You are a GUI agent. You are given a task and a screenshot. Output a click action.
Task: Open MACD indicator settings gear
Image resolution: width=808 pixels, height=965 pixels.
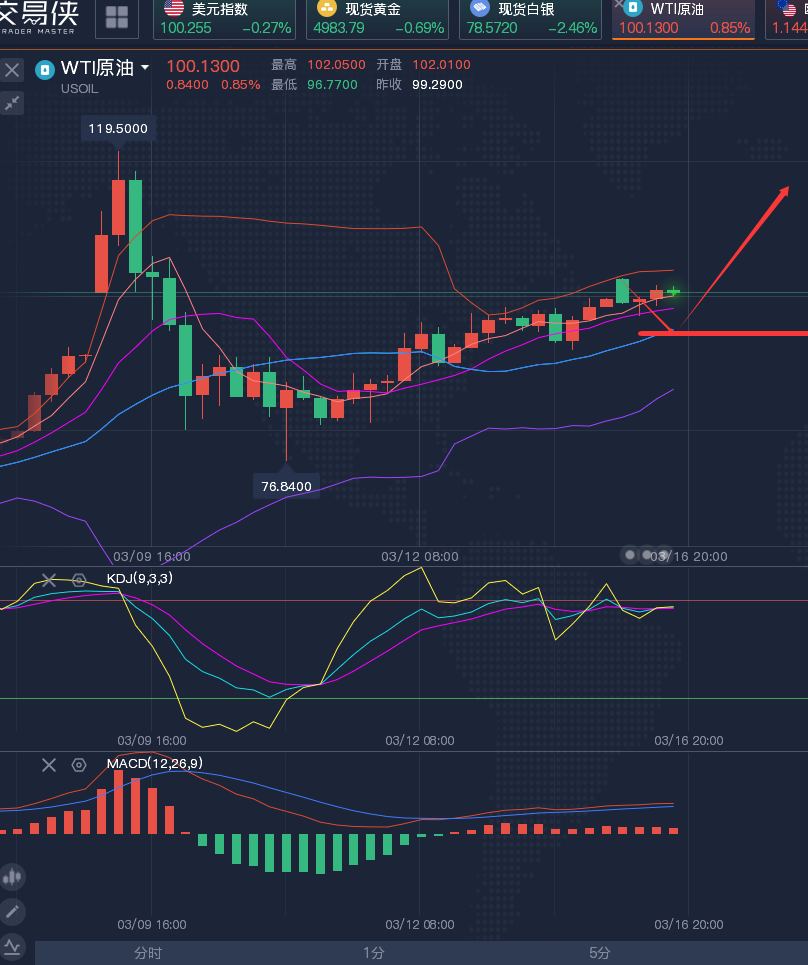click(x=79, y=765)
